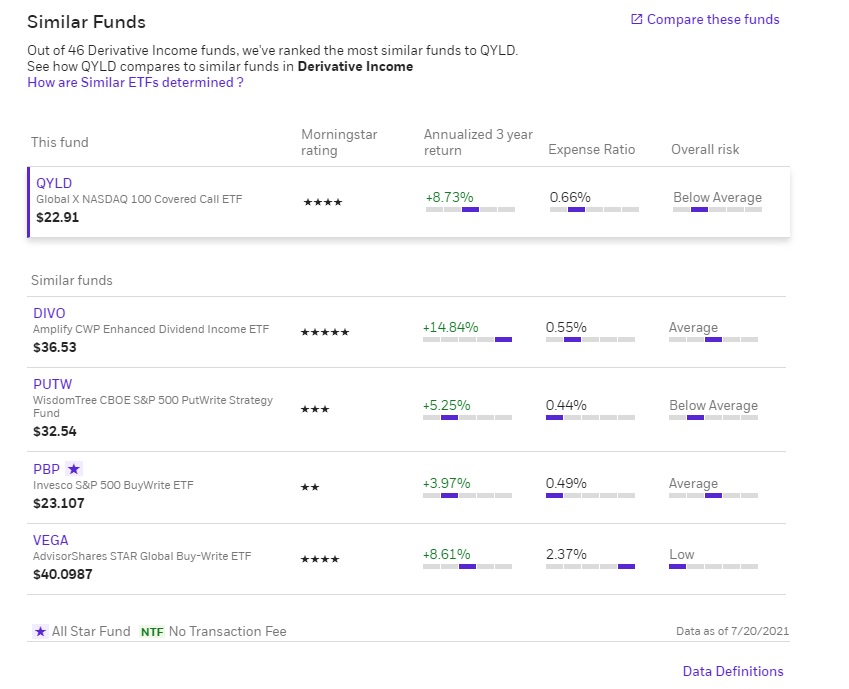This screenshot has height=689, width=849.
Task: Click the $36.53 price of DIVO
Action: [x=55, y=347]
